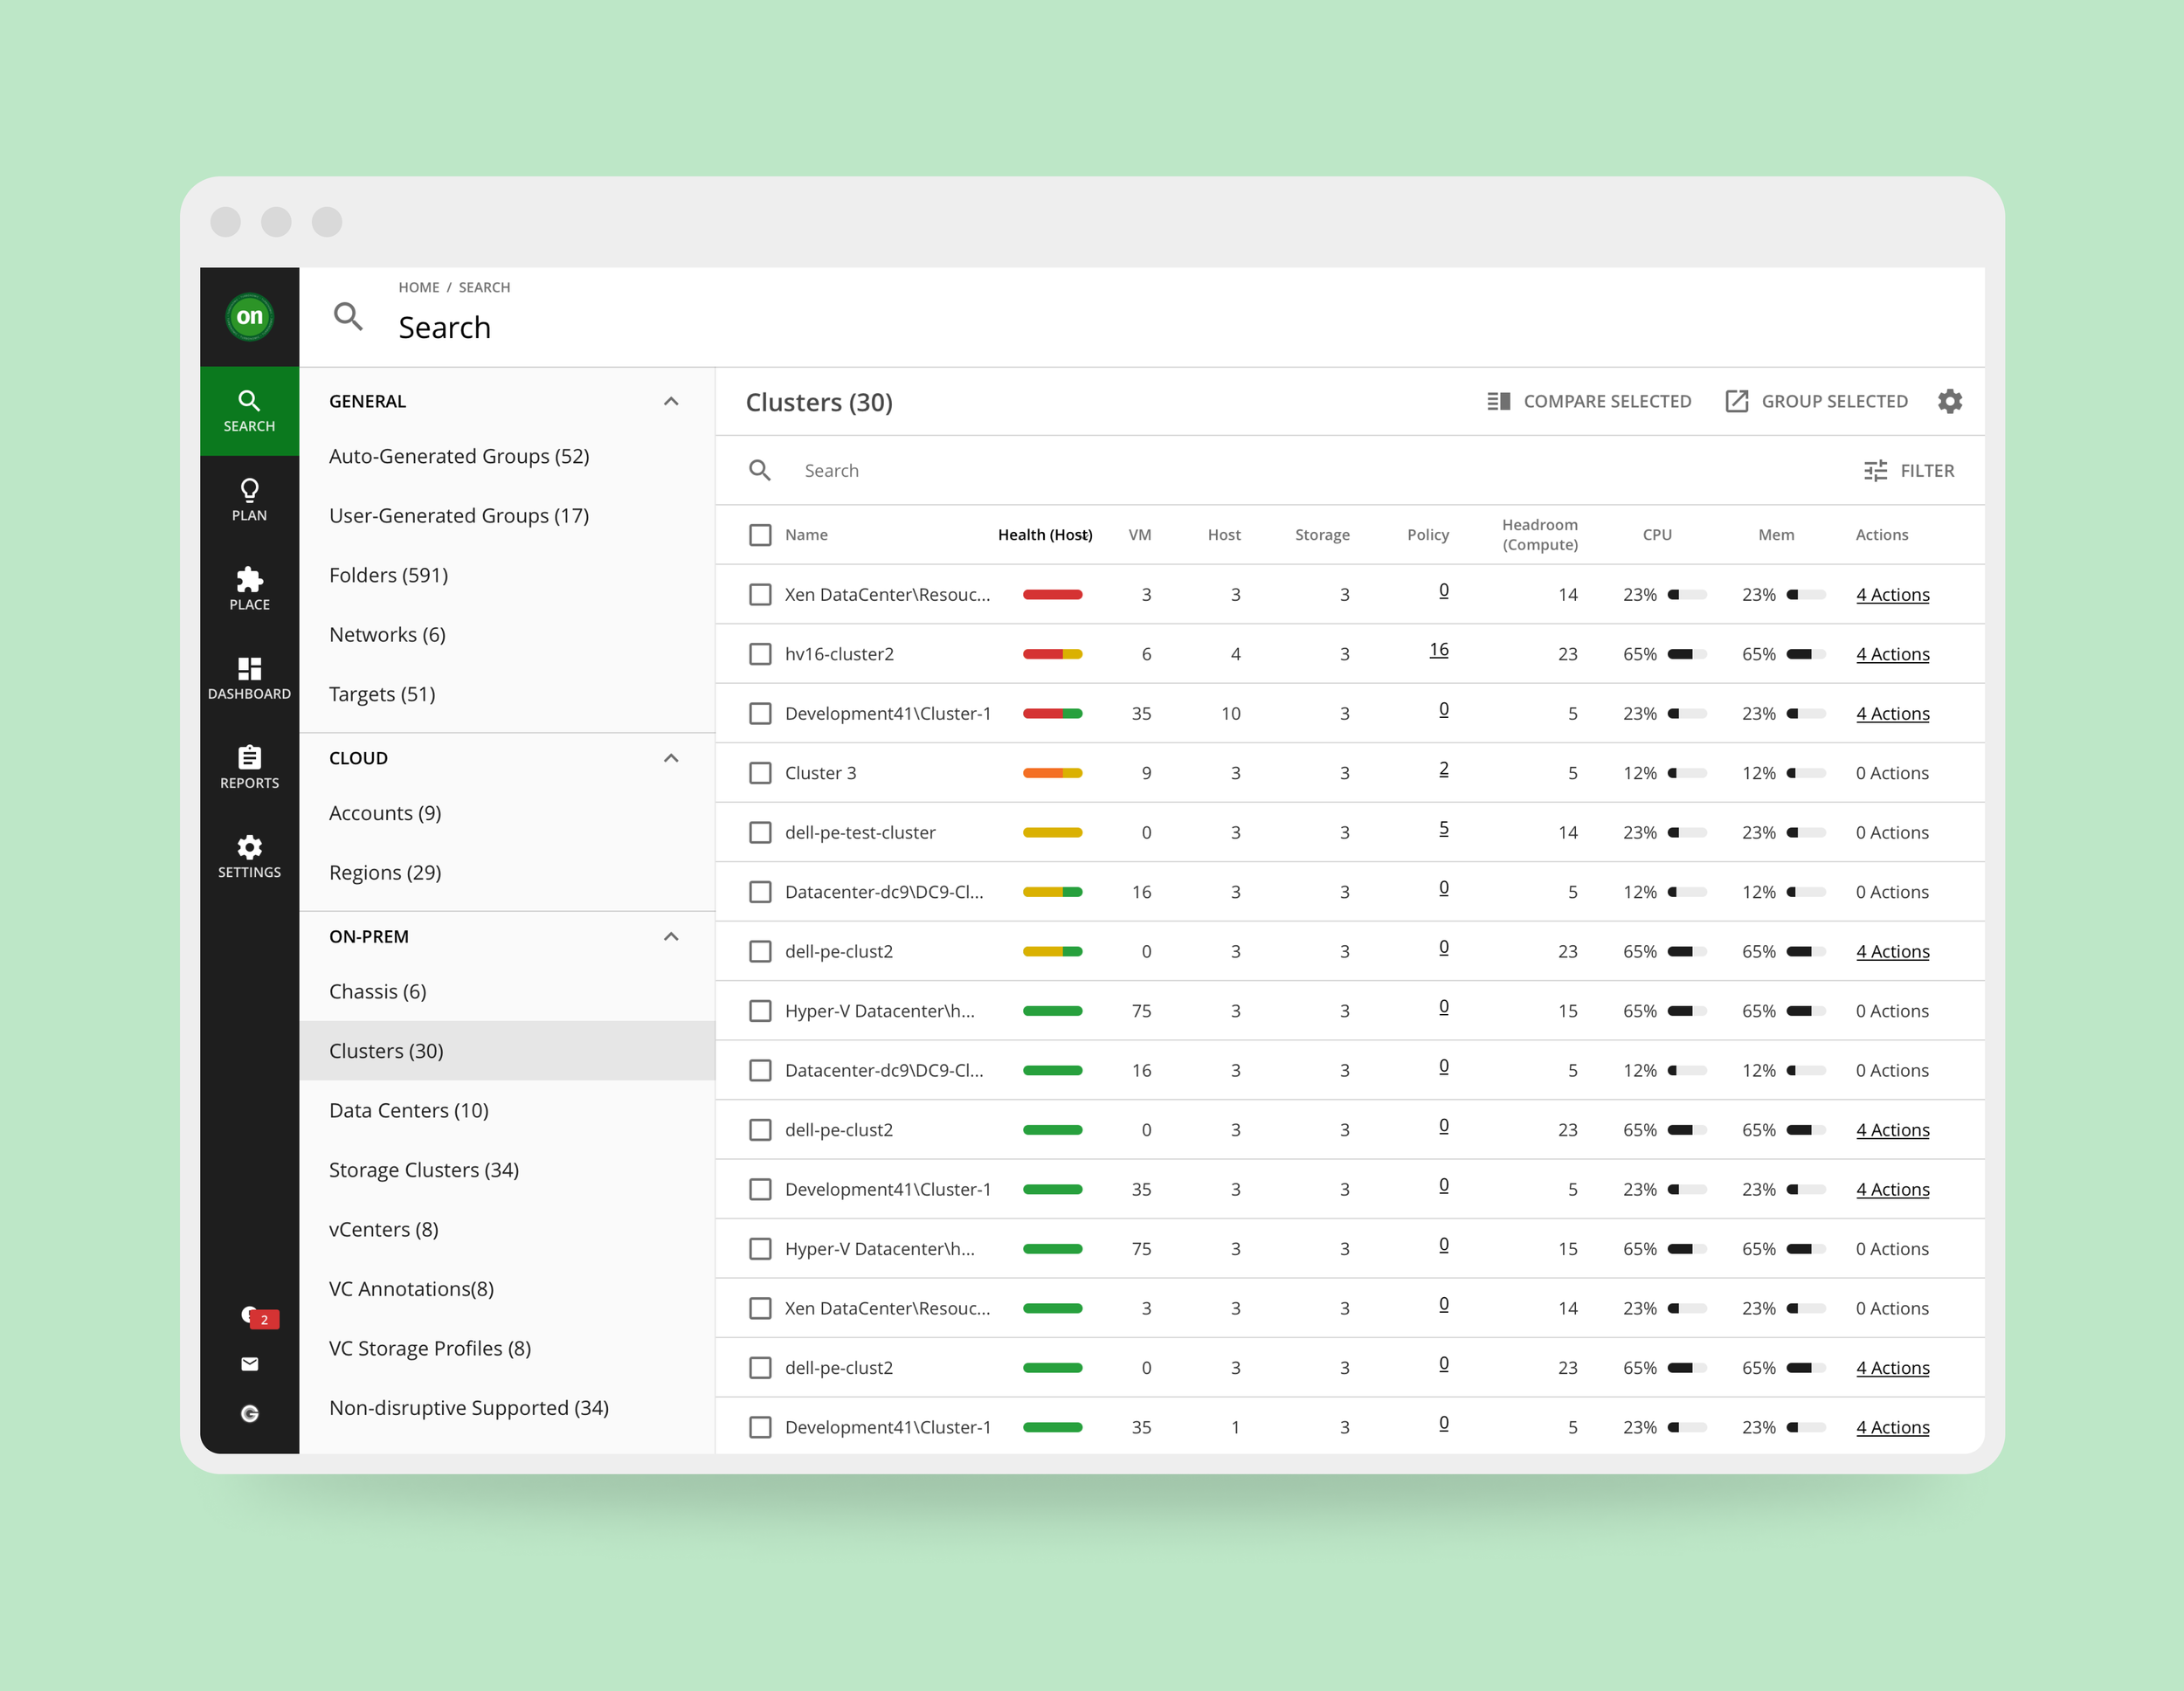Click COMPARE SELECTED button text

coord(1607,401)
